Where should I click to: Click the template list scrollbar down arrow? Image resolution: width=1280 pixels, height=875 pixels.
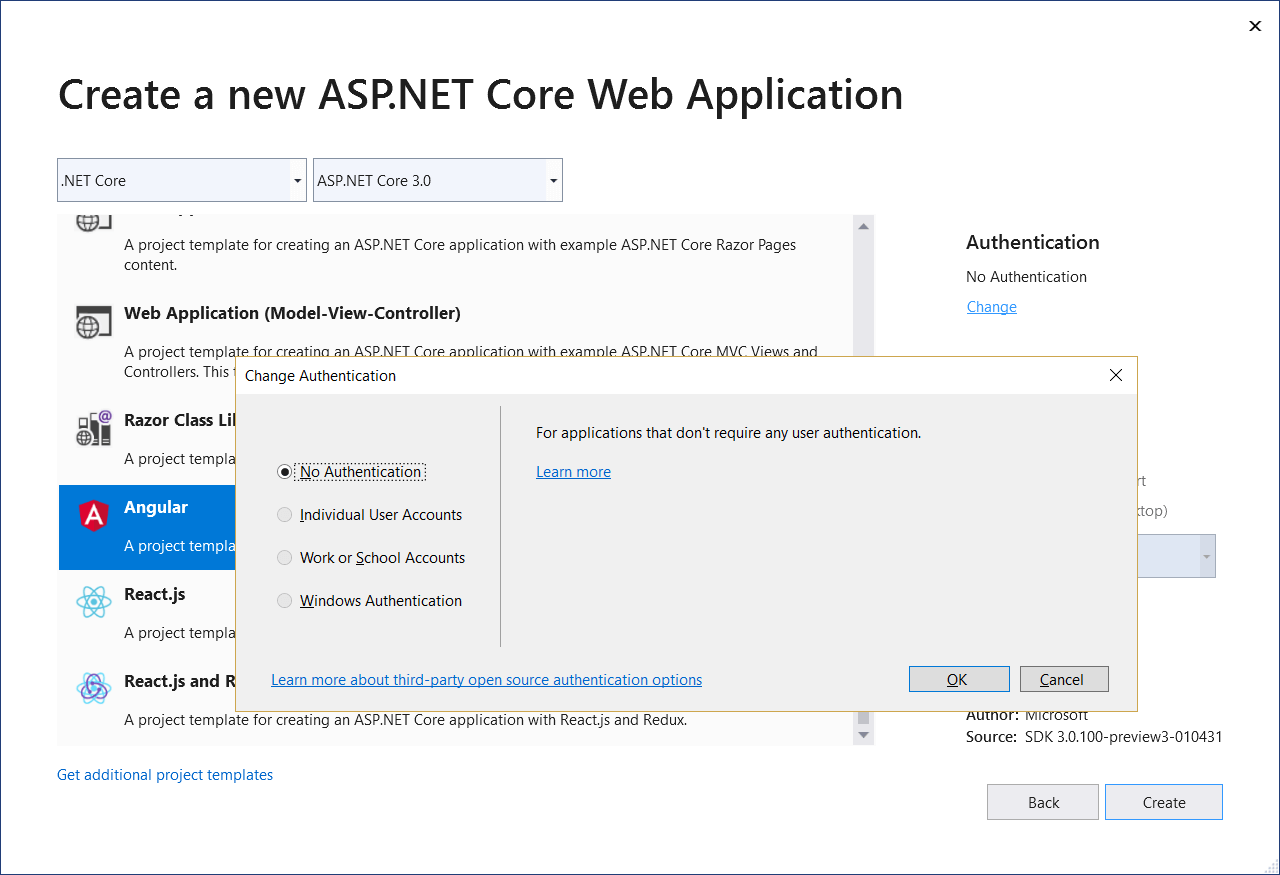tap(862, 735)
